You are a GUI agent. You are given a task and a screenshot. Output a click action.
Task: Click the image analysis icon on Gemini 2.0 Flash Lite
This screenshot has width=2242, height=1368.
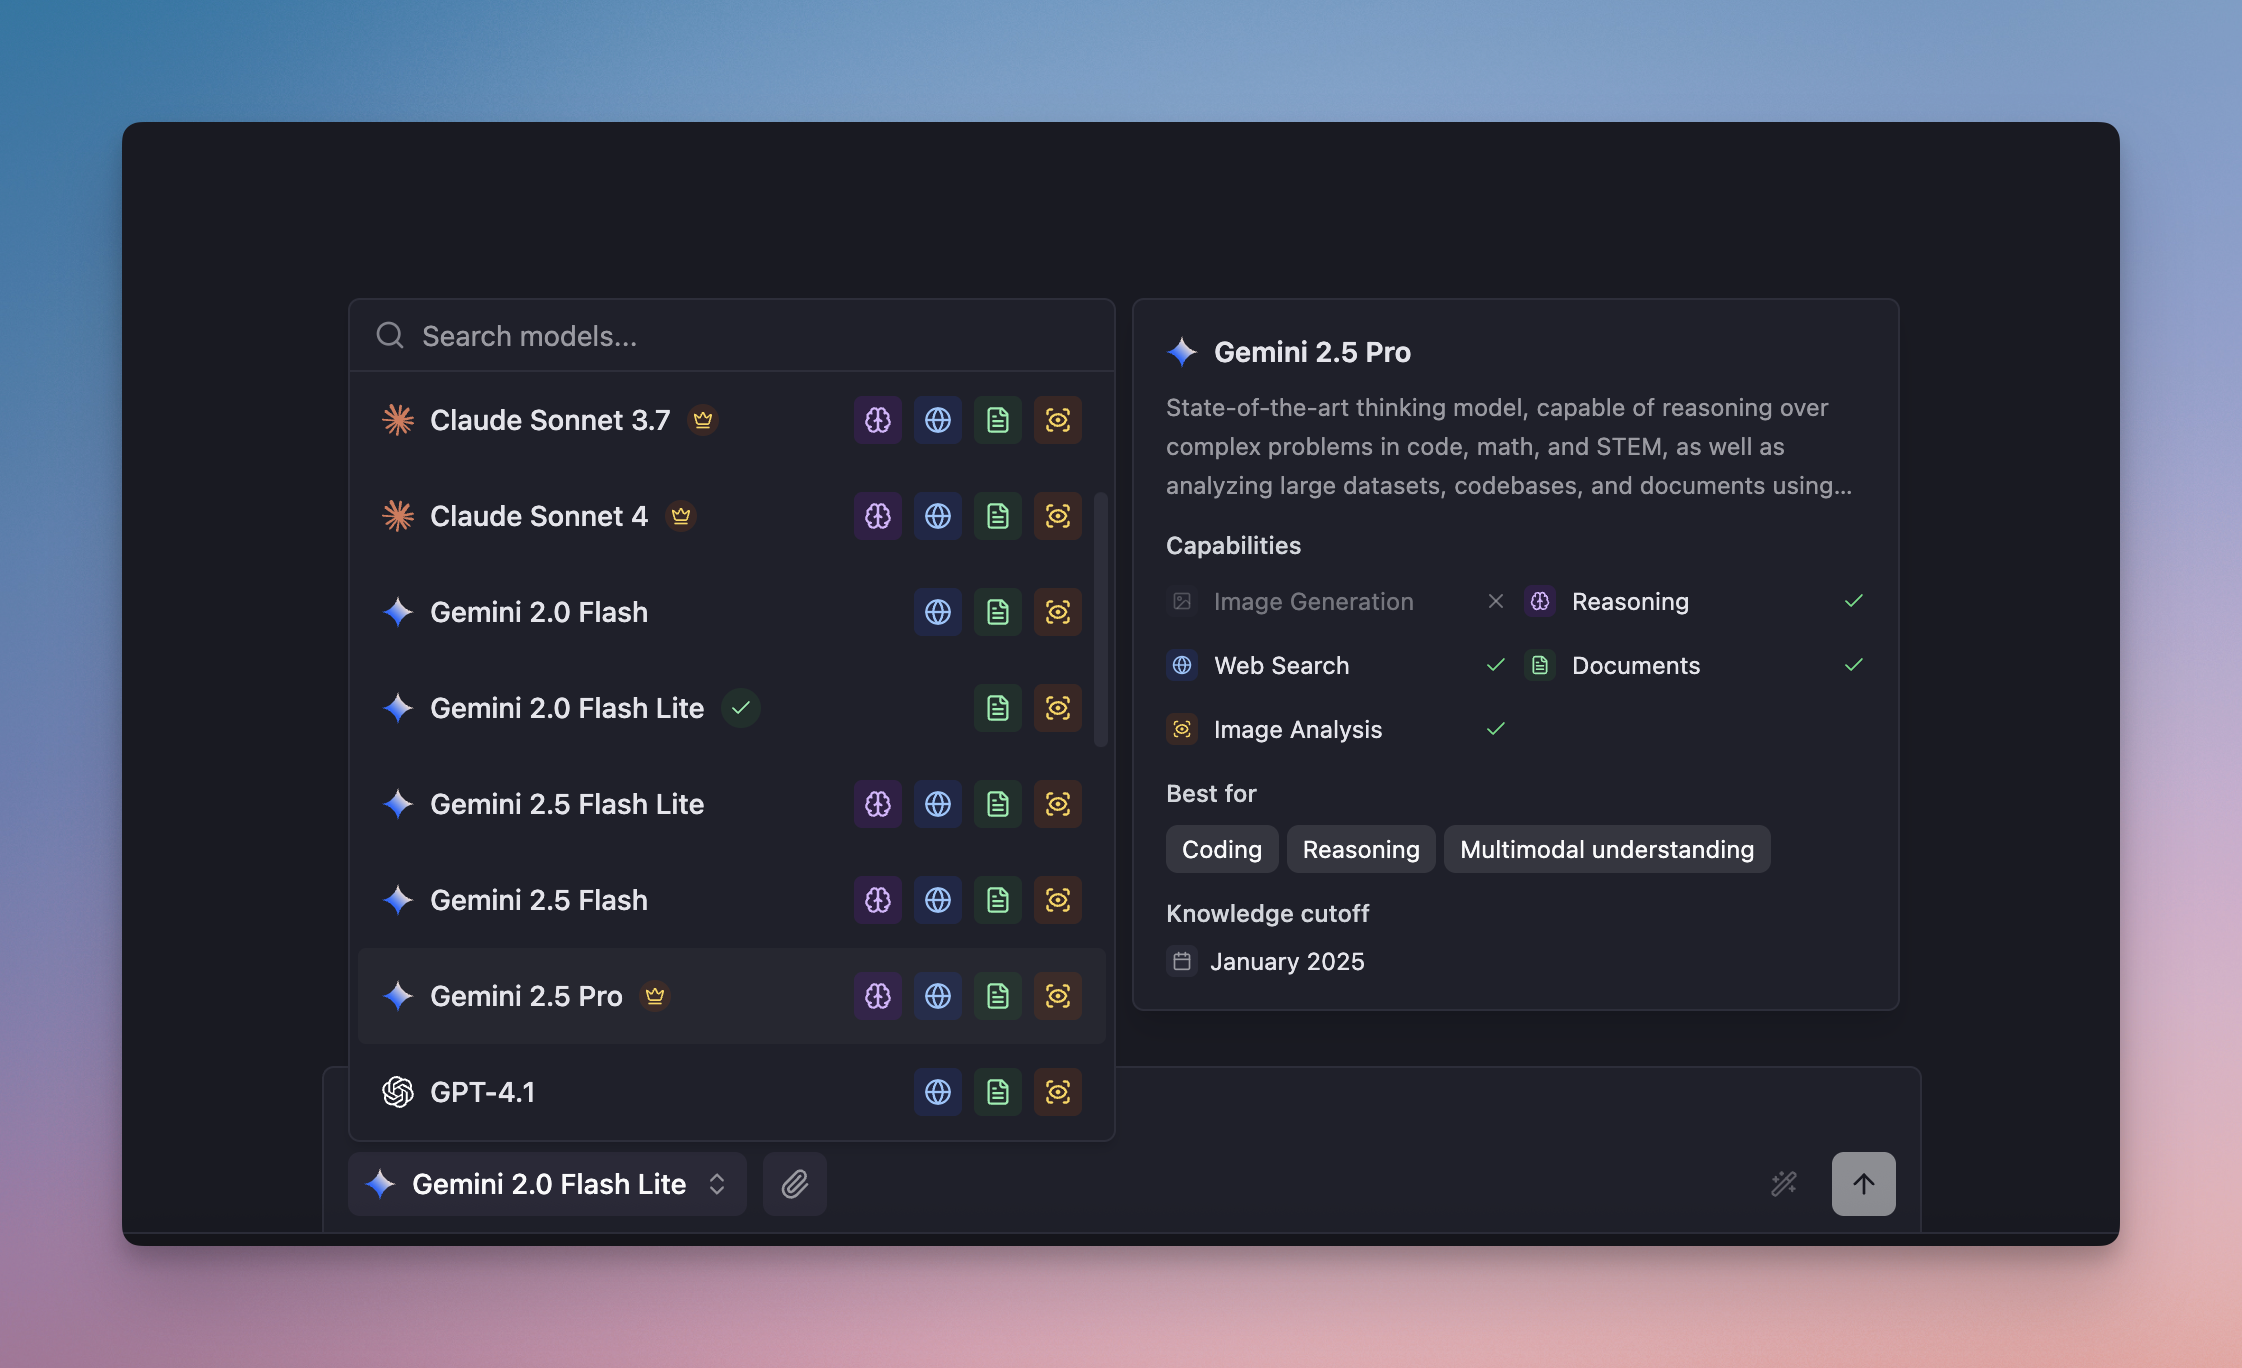pyautogui.click(x=1058, y=708)
